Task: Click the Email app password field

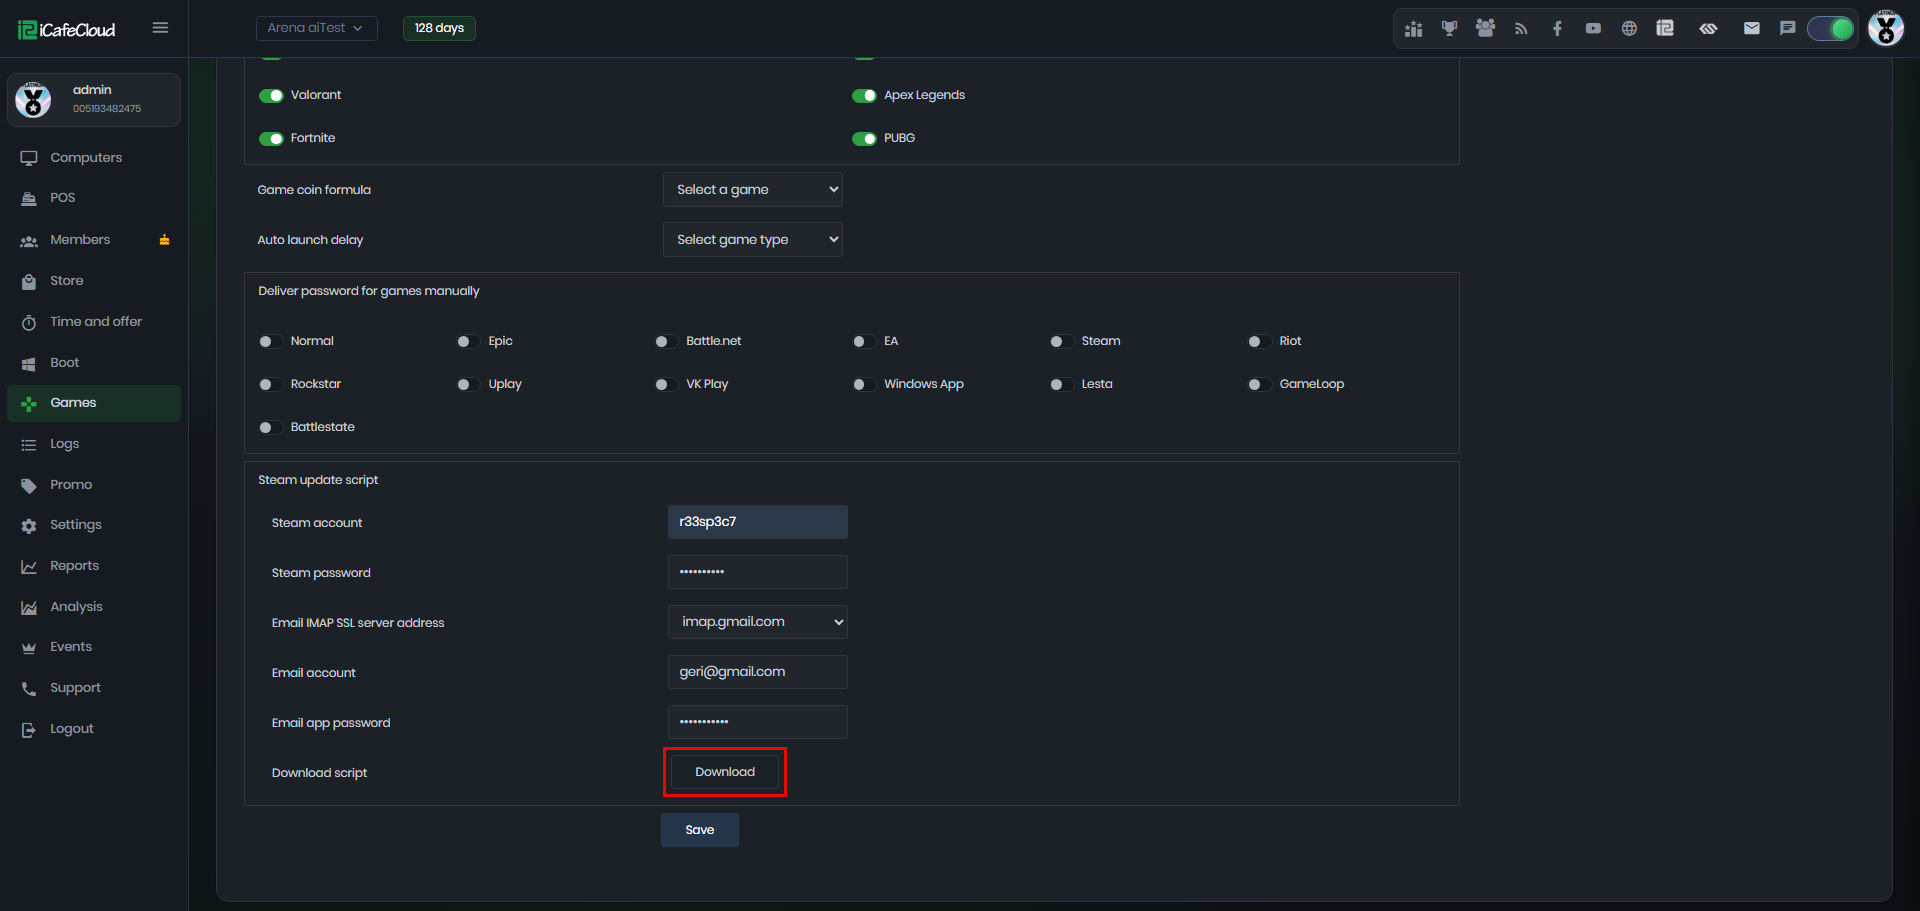Action: [757, 722]
